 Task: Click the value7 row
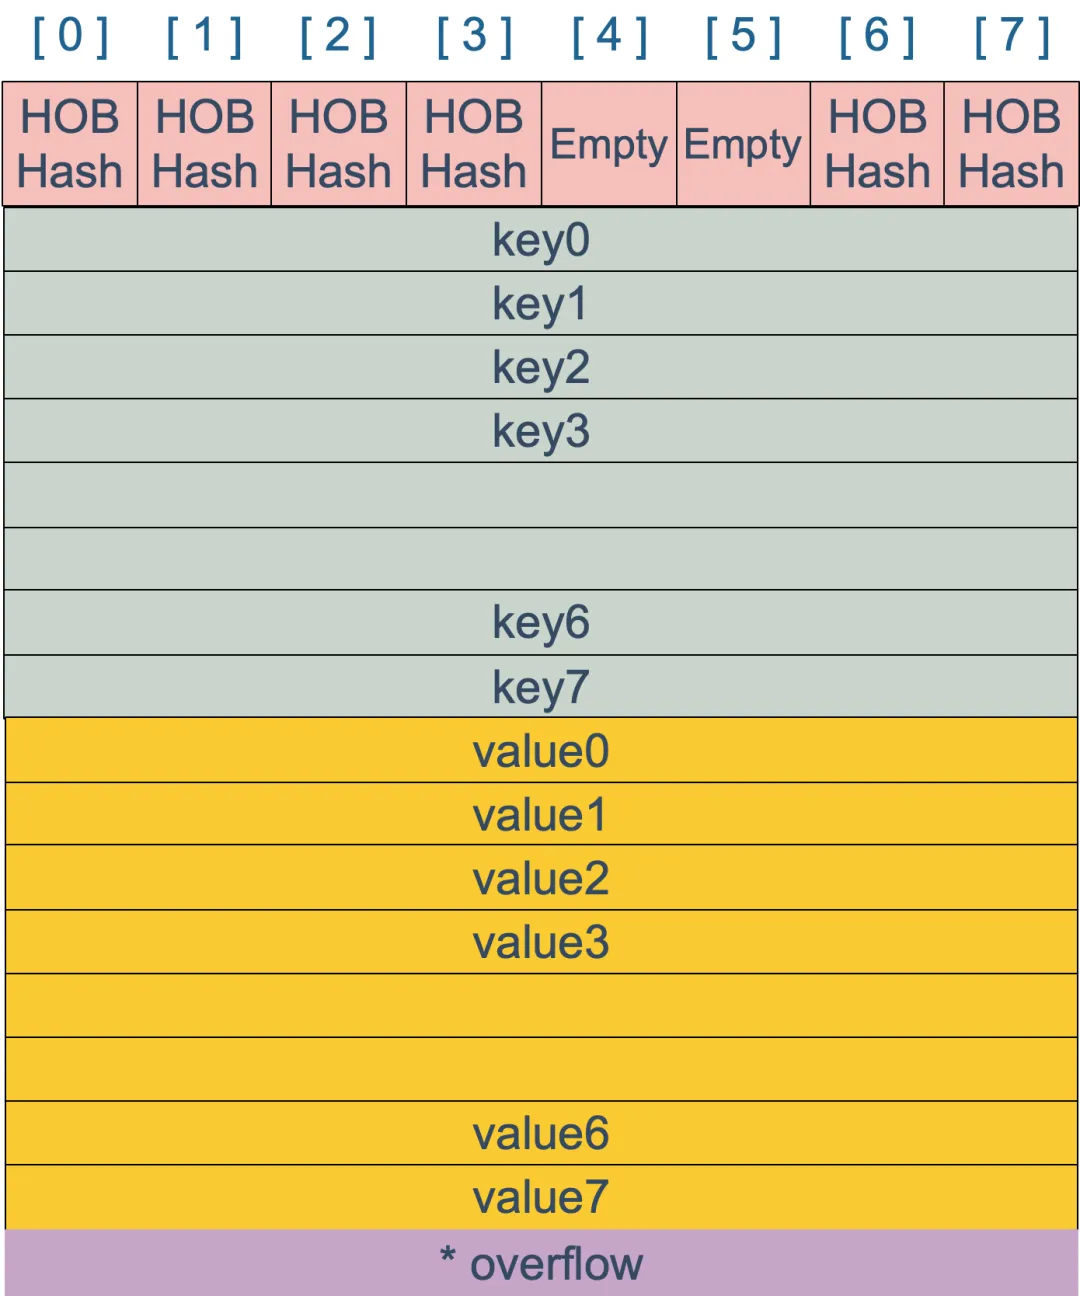coord(541,1197)
